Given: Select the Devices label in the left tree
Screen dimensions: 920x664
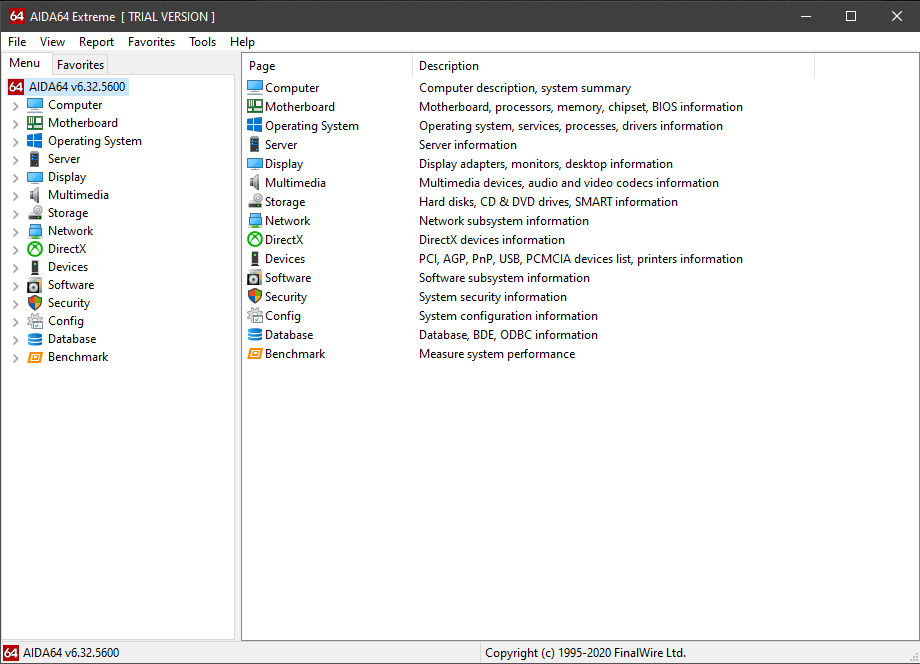Looking at the screenshot, I should click(x=68, y=267).
